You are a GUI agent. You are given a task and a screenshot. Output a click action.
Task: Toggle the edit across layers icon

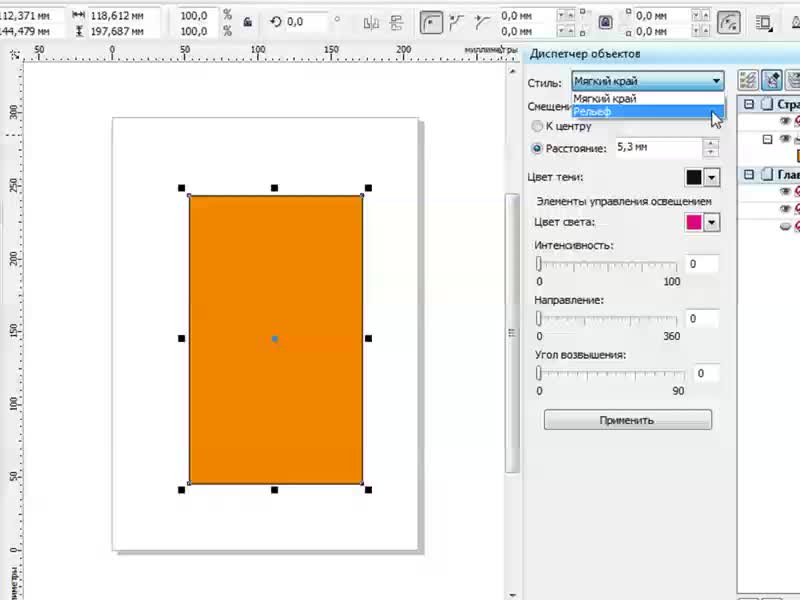pyautogui.click(x=772, y=80)
